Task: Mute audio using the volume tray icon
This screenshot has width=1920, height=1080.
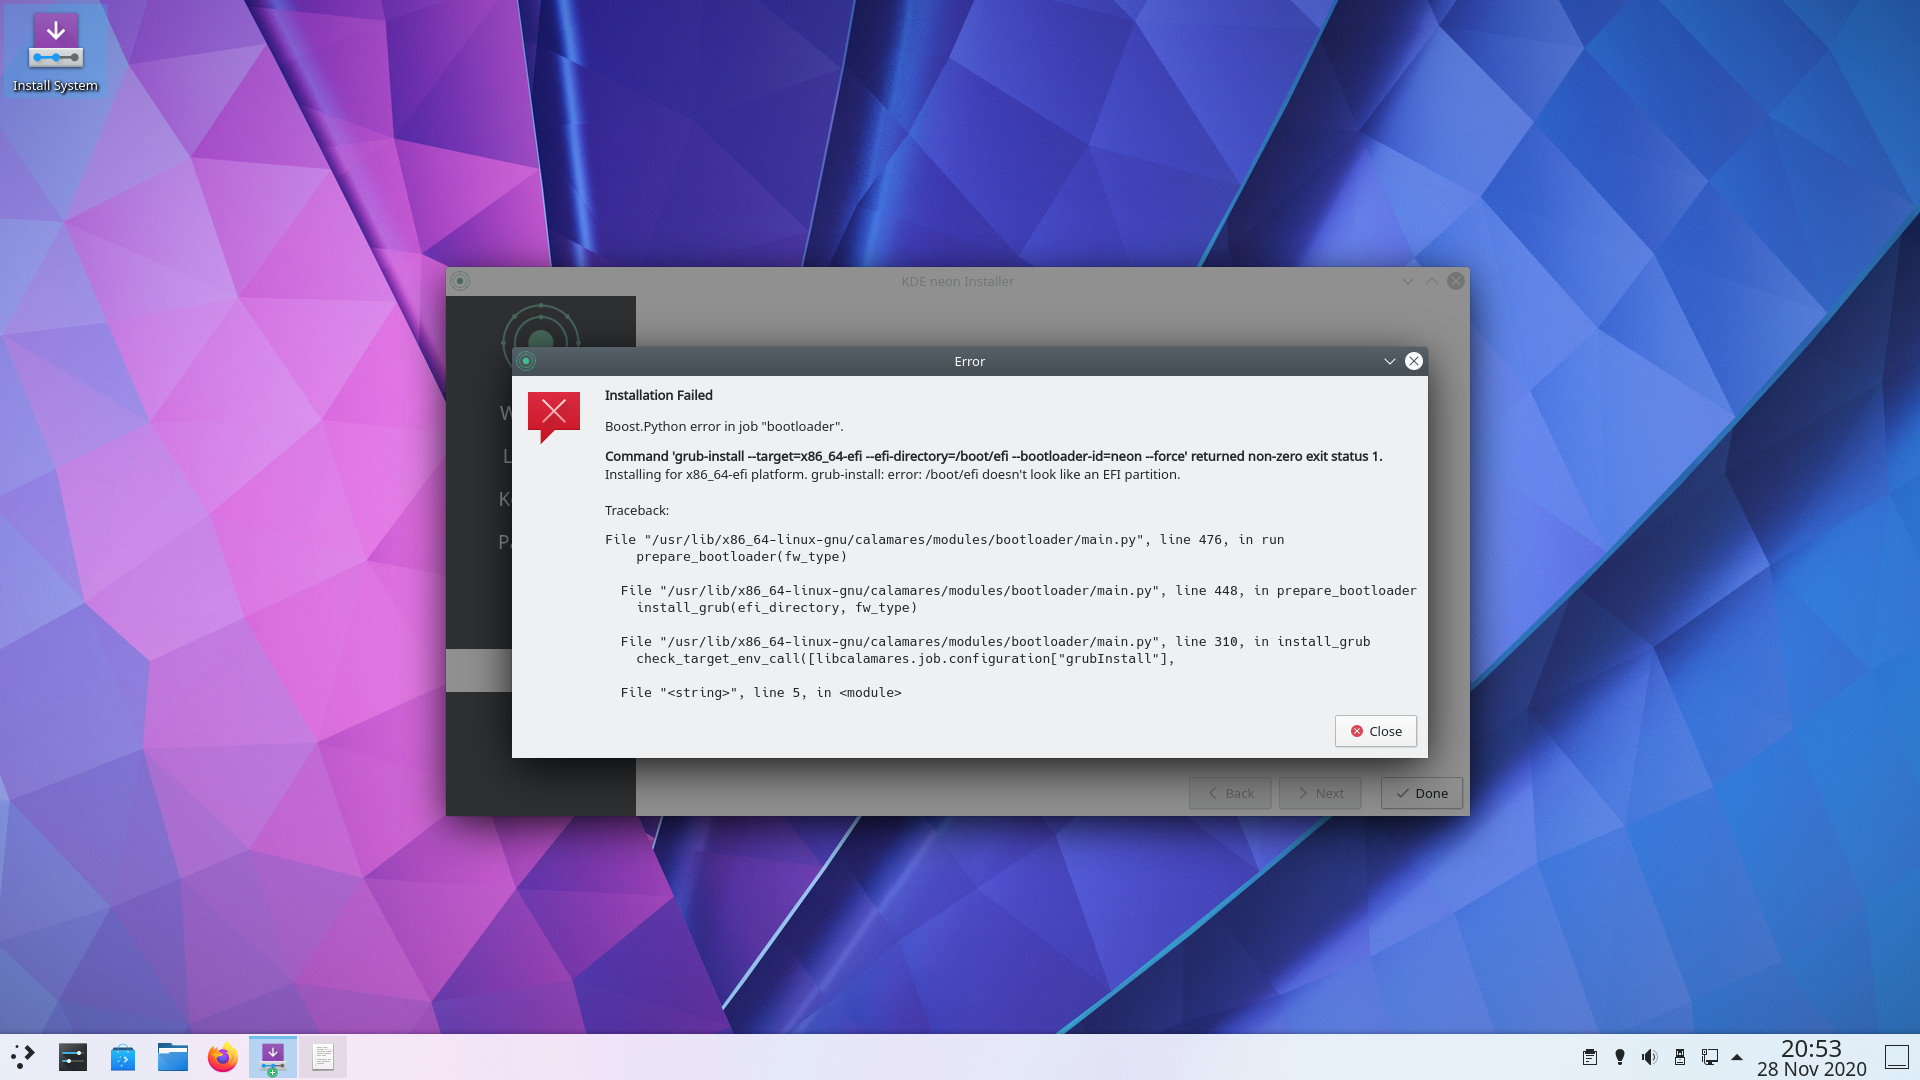Action: pyautogui.click(x=1648, y=1056)
